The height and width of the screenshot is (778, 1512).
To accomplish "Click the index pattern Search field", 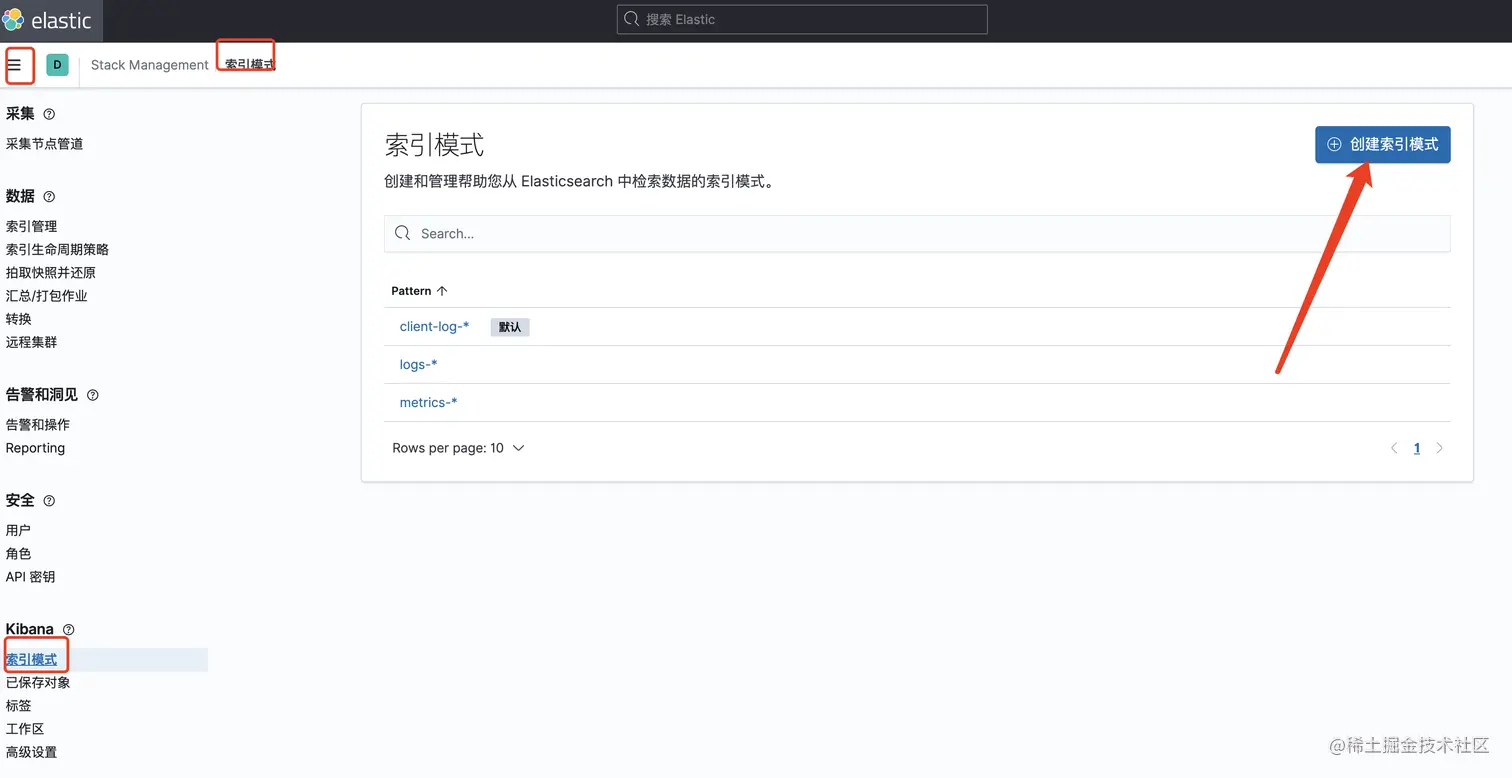I will (x=917, y=233).
